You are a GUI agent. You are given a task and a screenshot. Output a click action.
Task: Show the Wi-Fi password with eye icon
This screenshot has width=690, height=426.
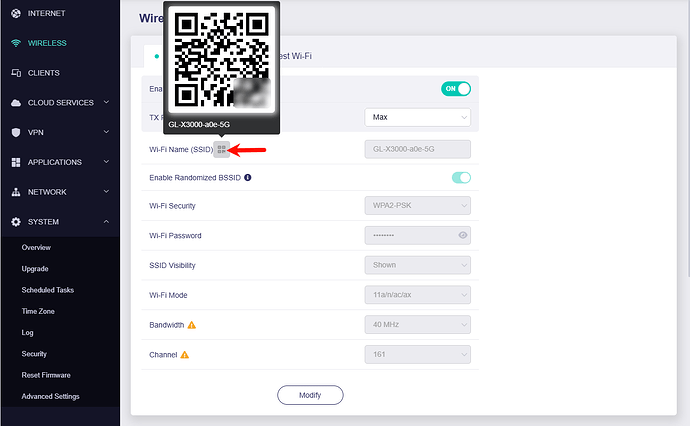tap(462, 235)
